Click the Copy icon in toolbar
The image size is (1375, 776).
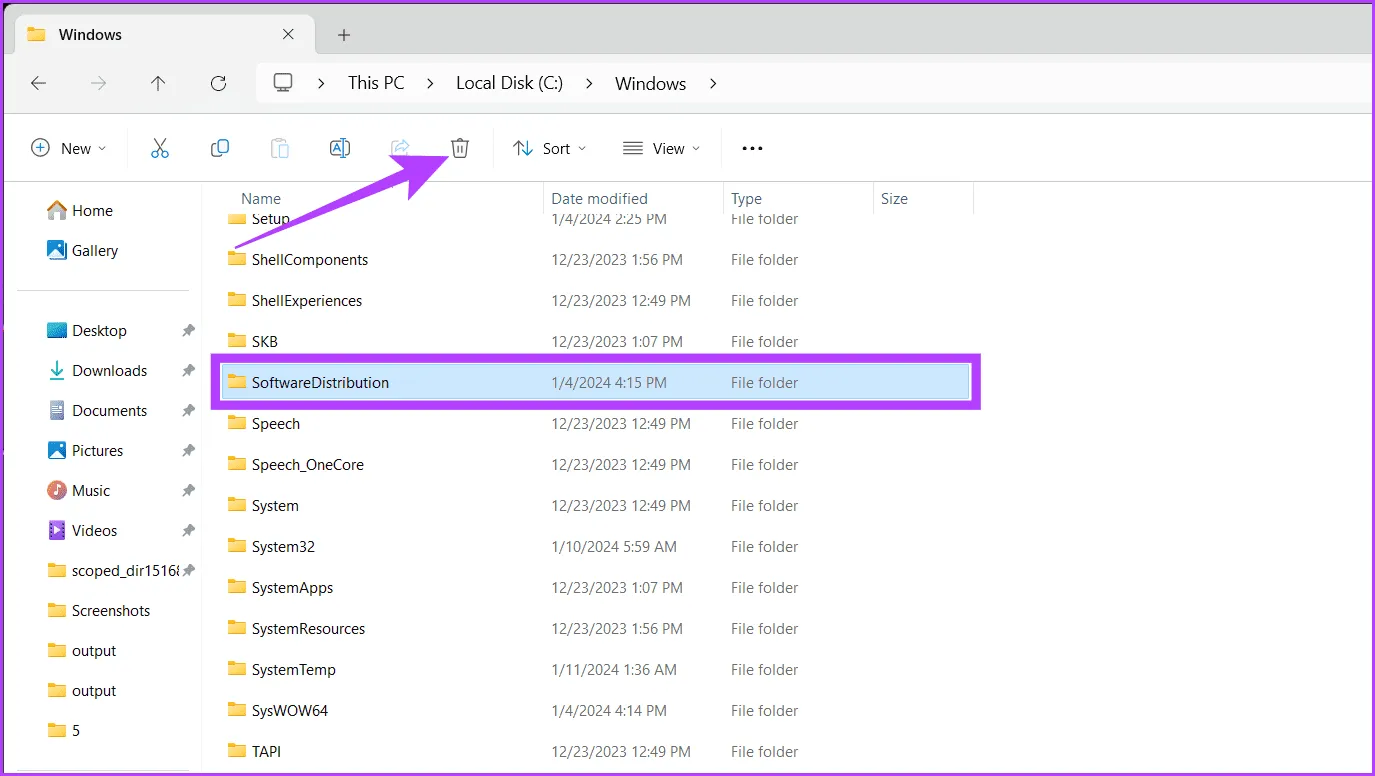click(x=220, y=148)
